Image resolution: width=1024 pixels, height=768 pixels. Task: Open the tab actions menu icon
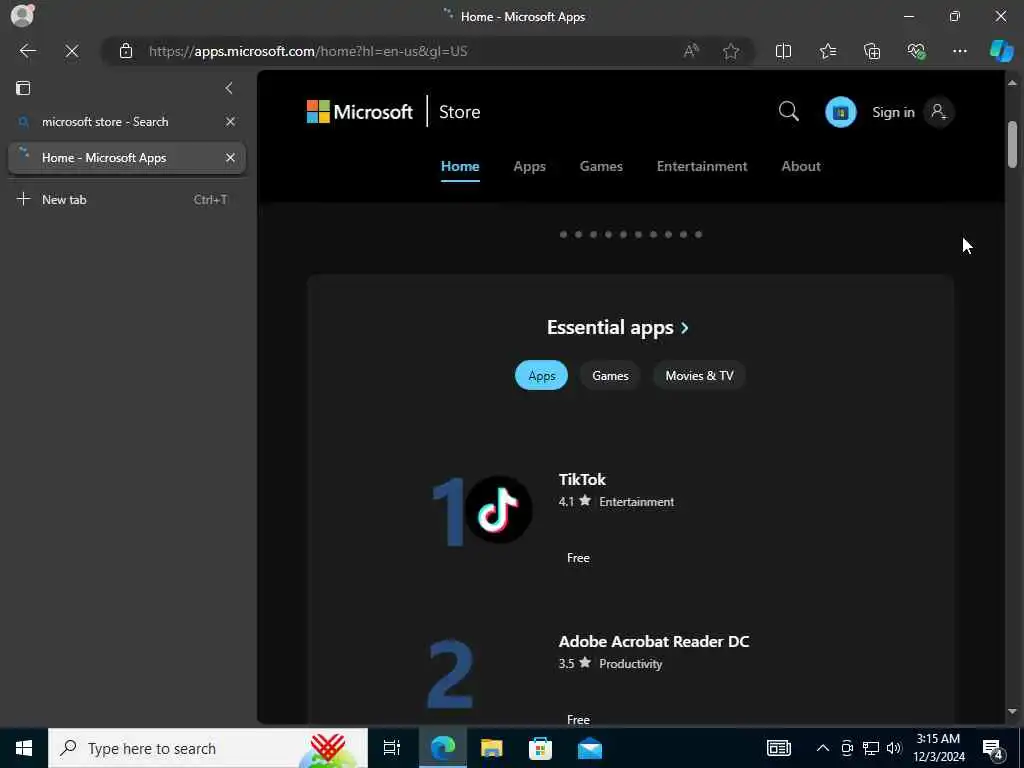(23, 88)
